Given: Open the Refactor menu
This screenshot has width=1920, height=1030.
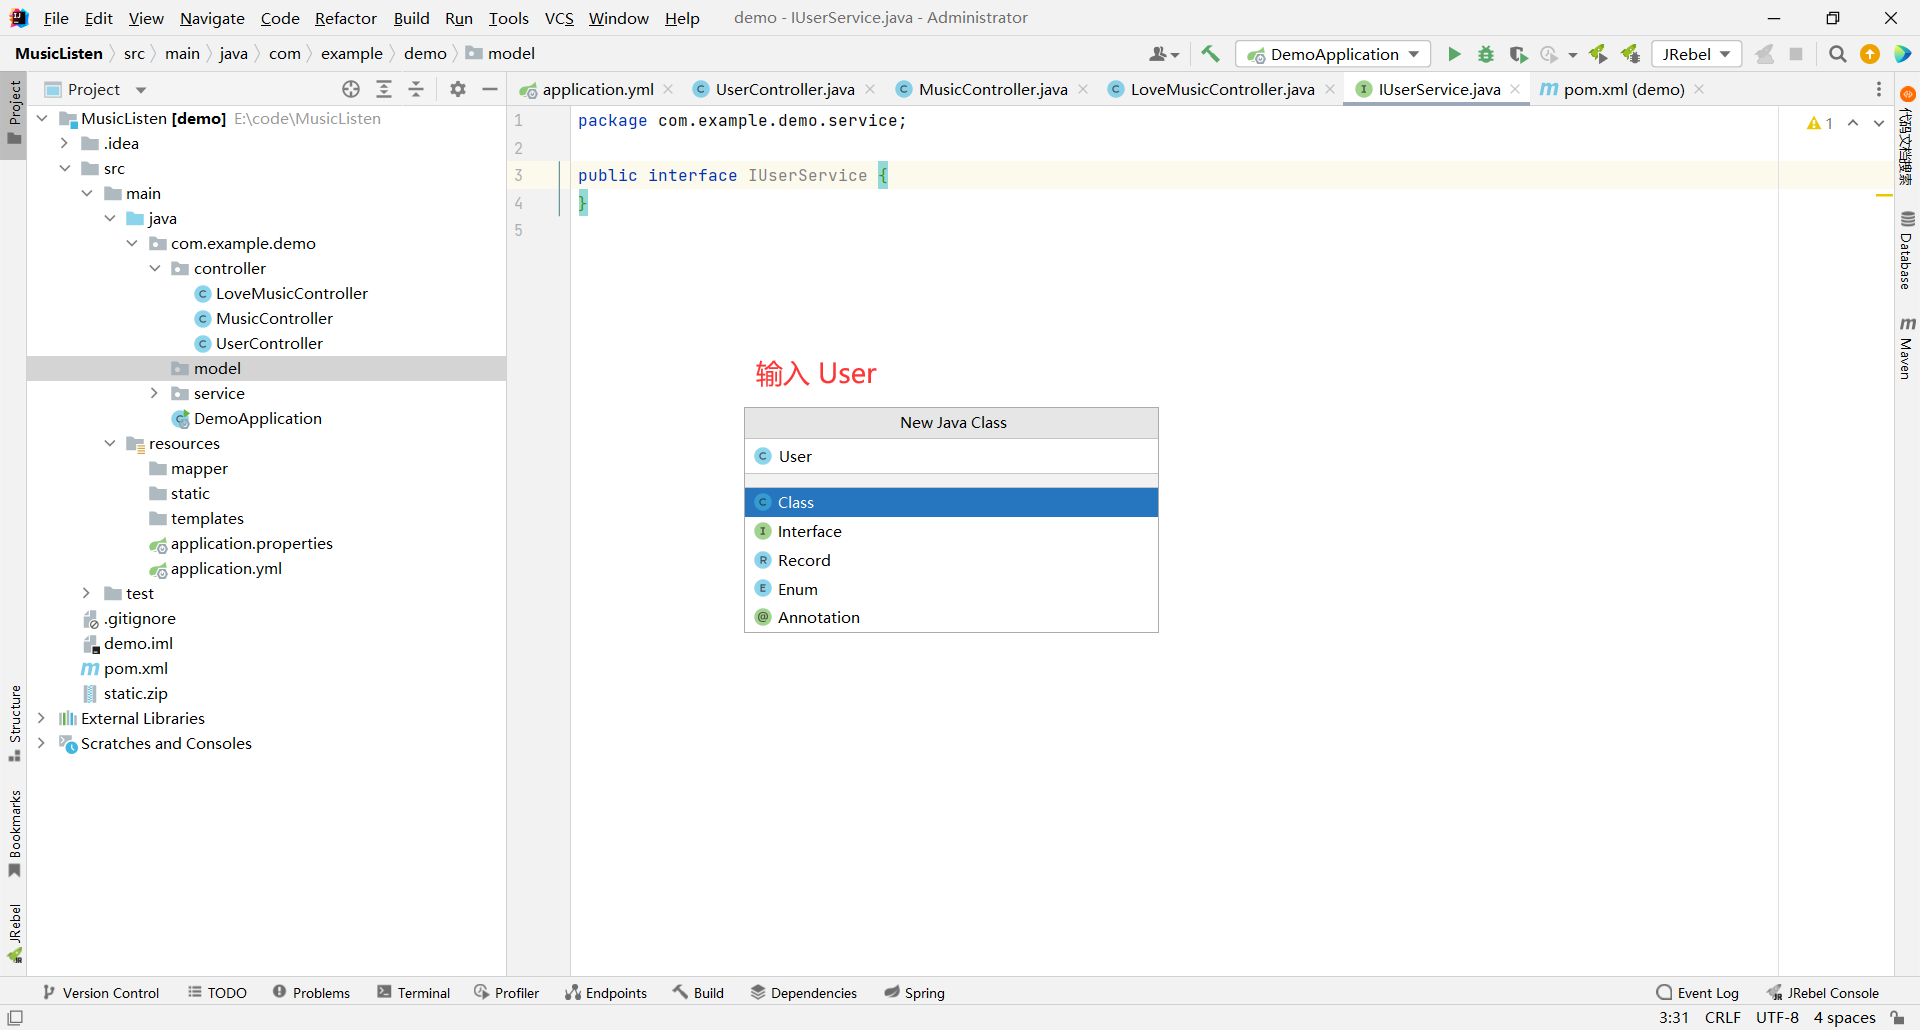Looking at the screenshot, I should (x=345, y=18).
